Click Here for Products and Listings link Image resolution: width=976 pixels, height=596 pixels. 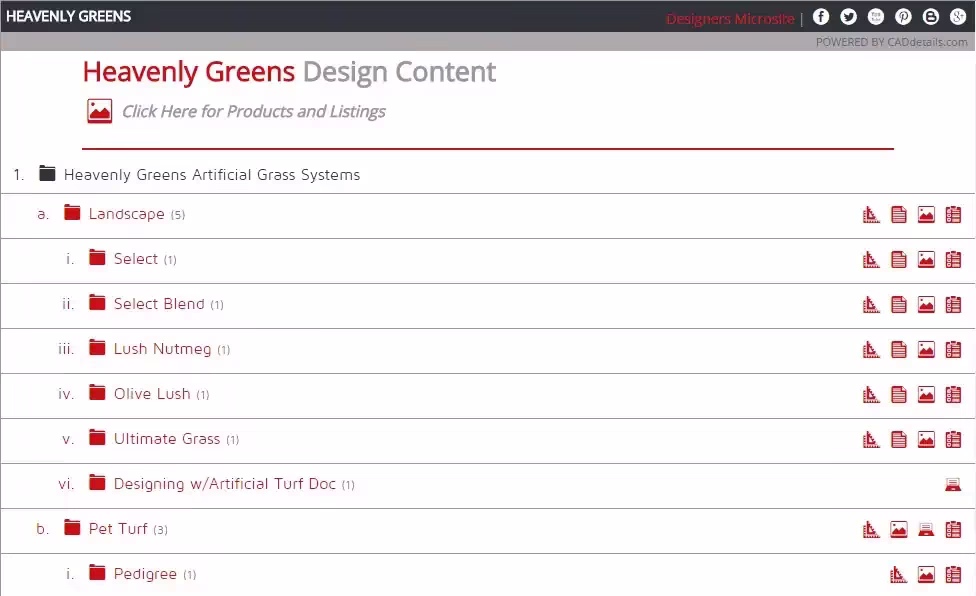coord(253,111)
